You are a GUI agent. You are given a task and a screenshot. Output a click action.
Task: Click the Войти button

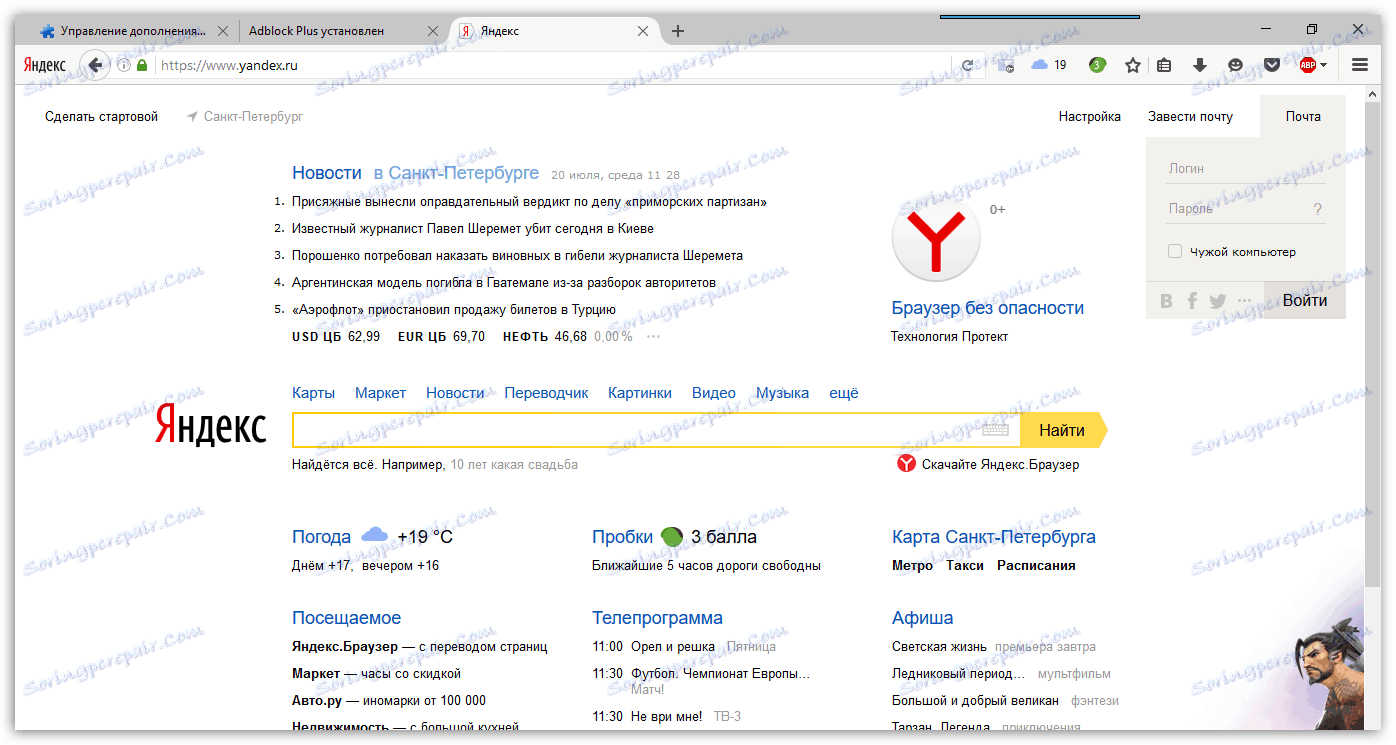coord(1305,301)
